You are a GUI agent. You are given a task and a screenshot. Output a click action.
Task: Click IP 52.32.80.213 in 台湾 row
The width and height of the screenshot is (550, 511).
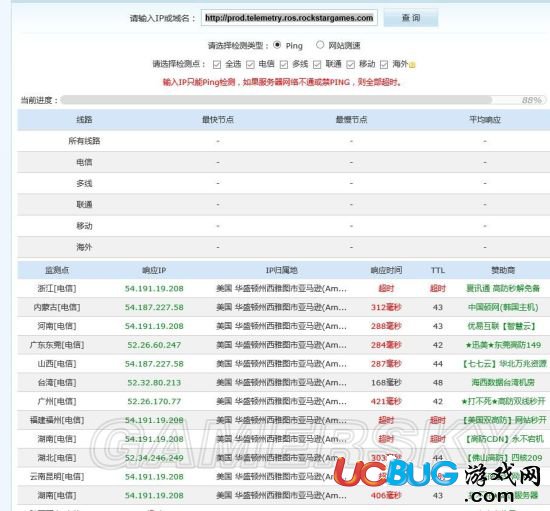(154, 383)
